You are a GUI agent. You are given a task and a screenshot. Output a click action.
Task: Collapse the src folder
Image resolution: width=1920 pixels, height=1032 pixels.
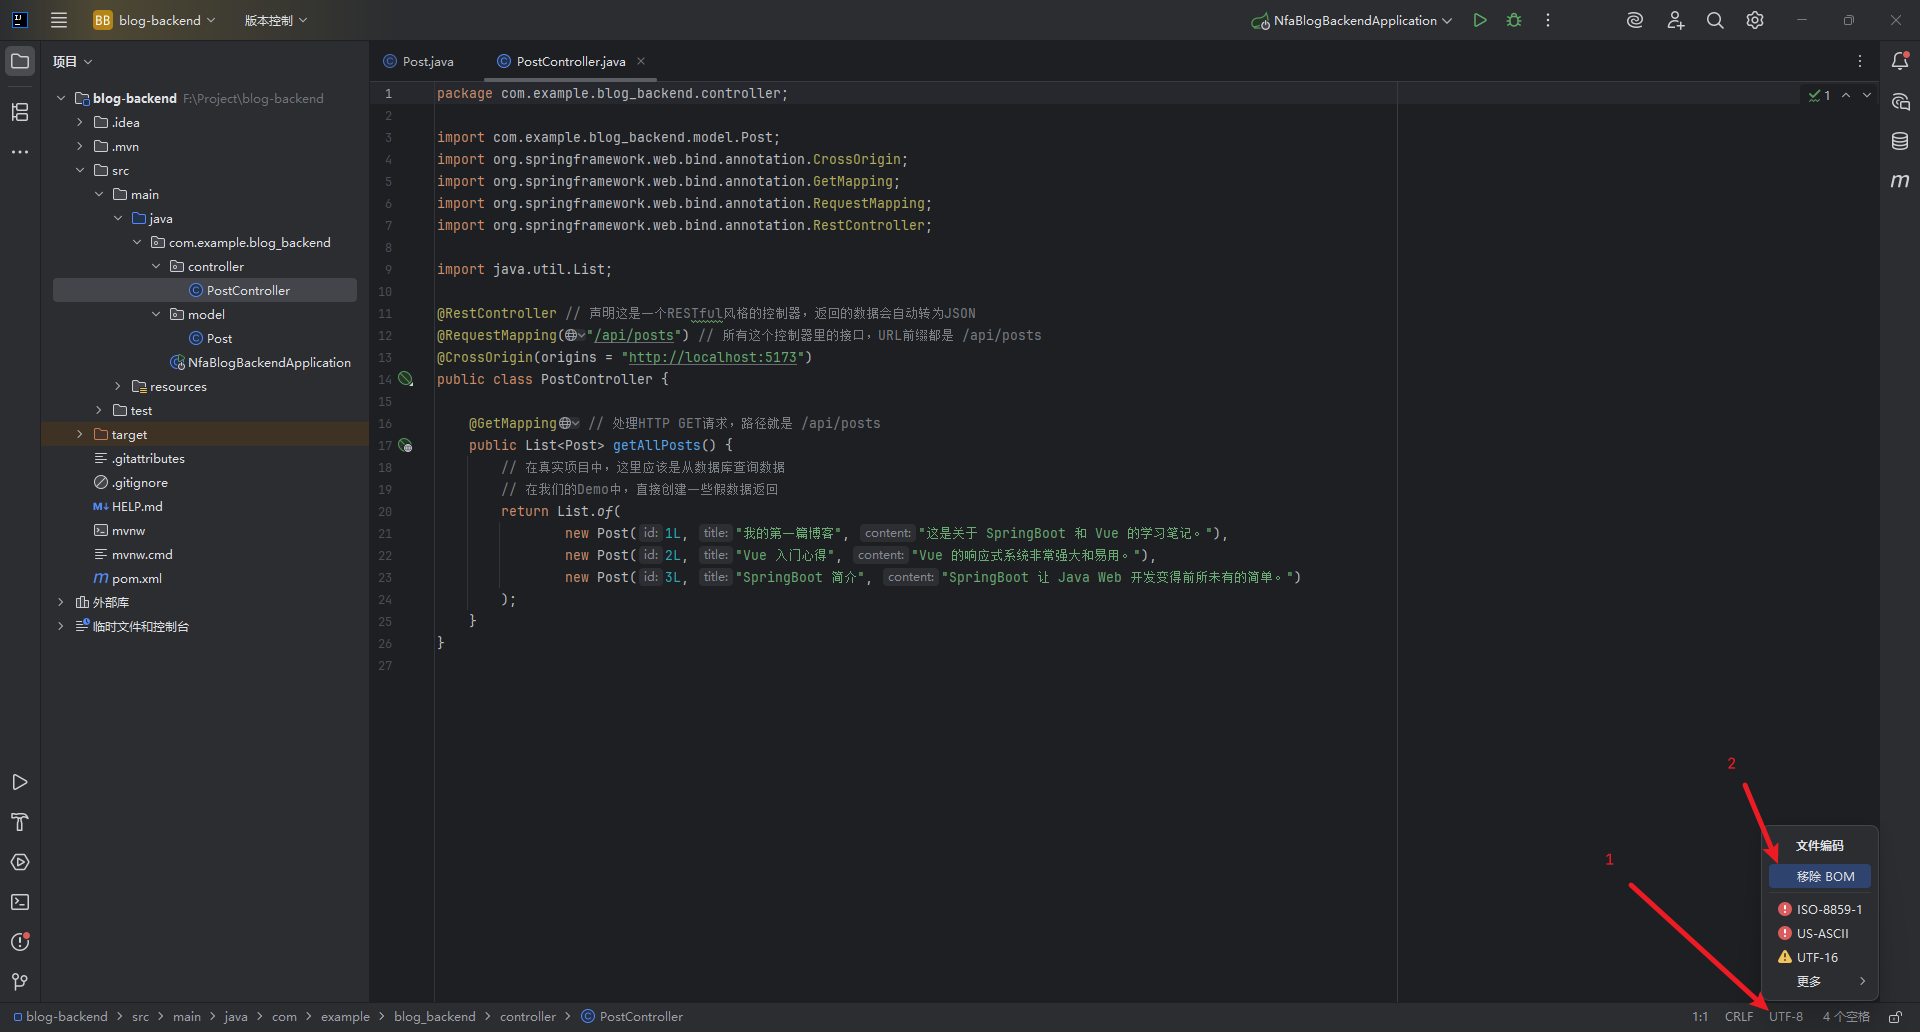pyautogui.click(x=80, y=170)
